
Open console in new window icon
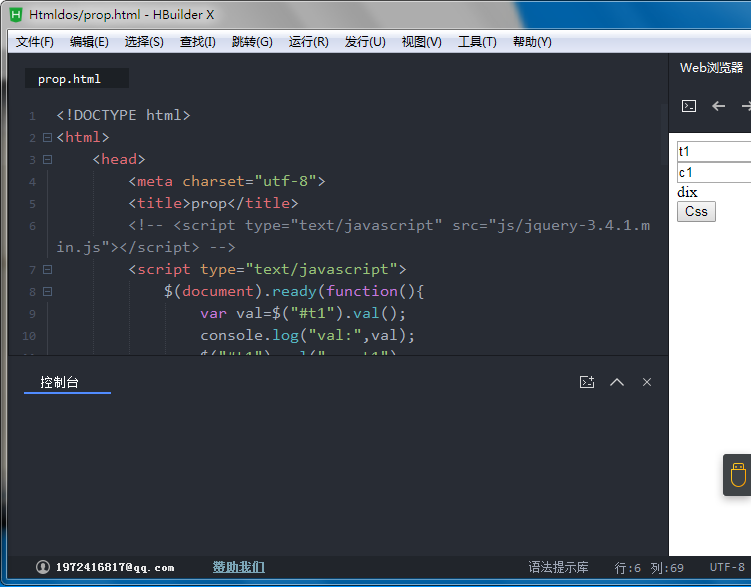[587, 382]
